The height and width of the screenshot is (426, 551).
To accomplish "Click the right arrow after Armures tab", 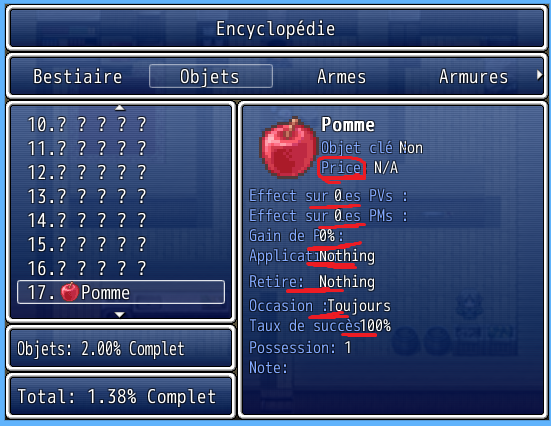I will 539,75.
